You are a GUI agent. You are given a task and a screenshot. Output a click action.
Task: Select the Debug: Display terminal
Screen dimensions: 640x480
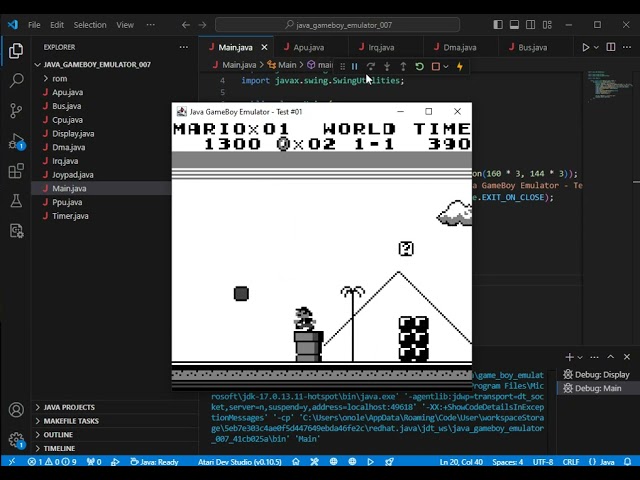click(598, 375)
